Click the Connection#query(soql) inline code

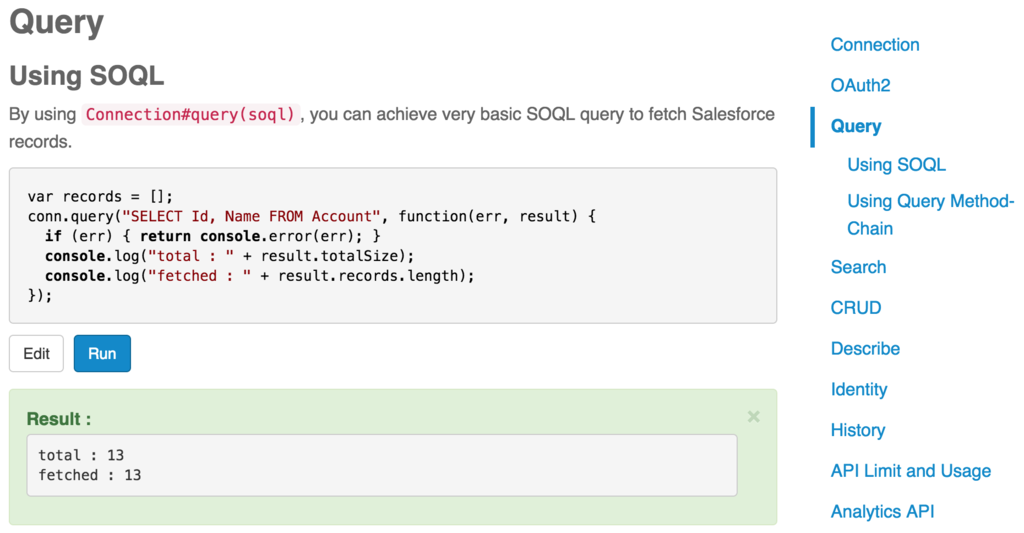(x=190, y=114)
